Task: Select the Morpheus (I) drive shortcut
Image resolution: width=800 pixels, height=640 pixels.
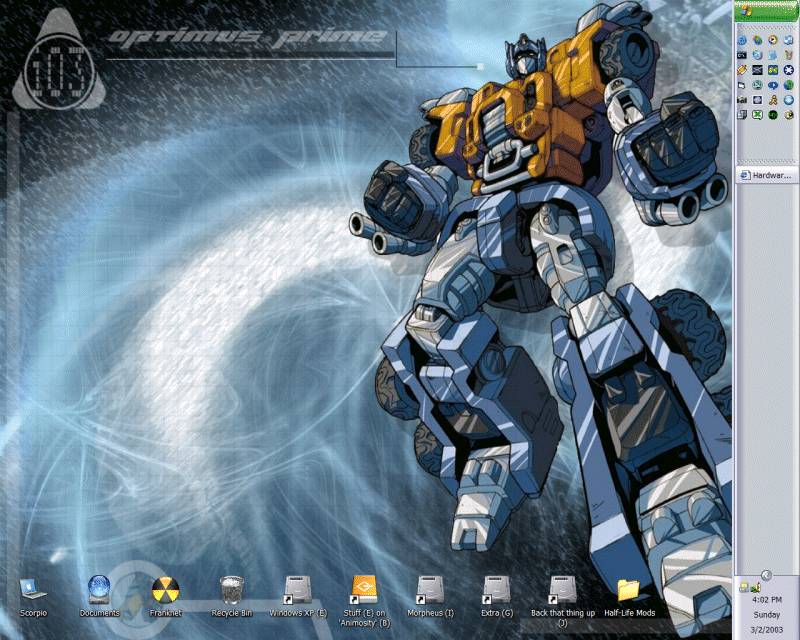Action: click(x=430, y=590)
